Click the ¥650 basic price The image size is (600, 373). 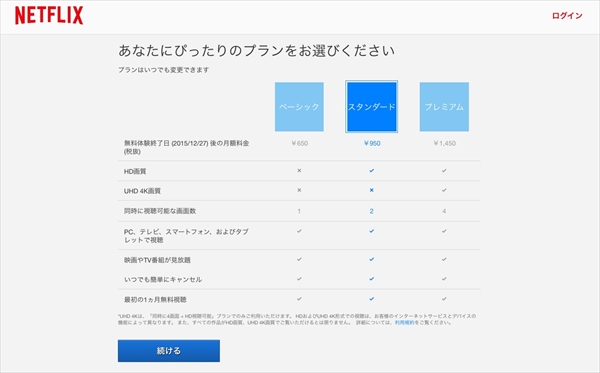tap(299, 143)
